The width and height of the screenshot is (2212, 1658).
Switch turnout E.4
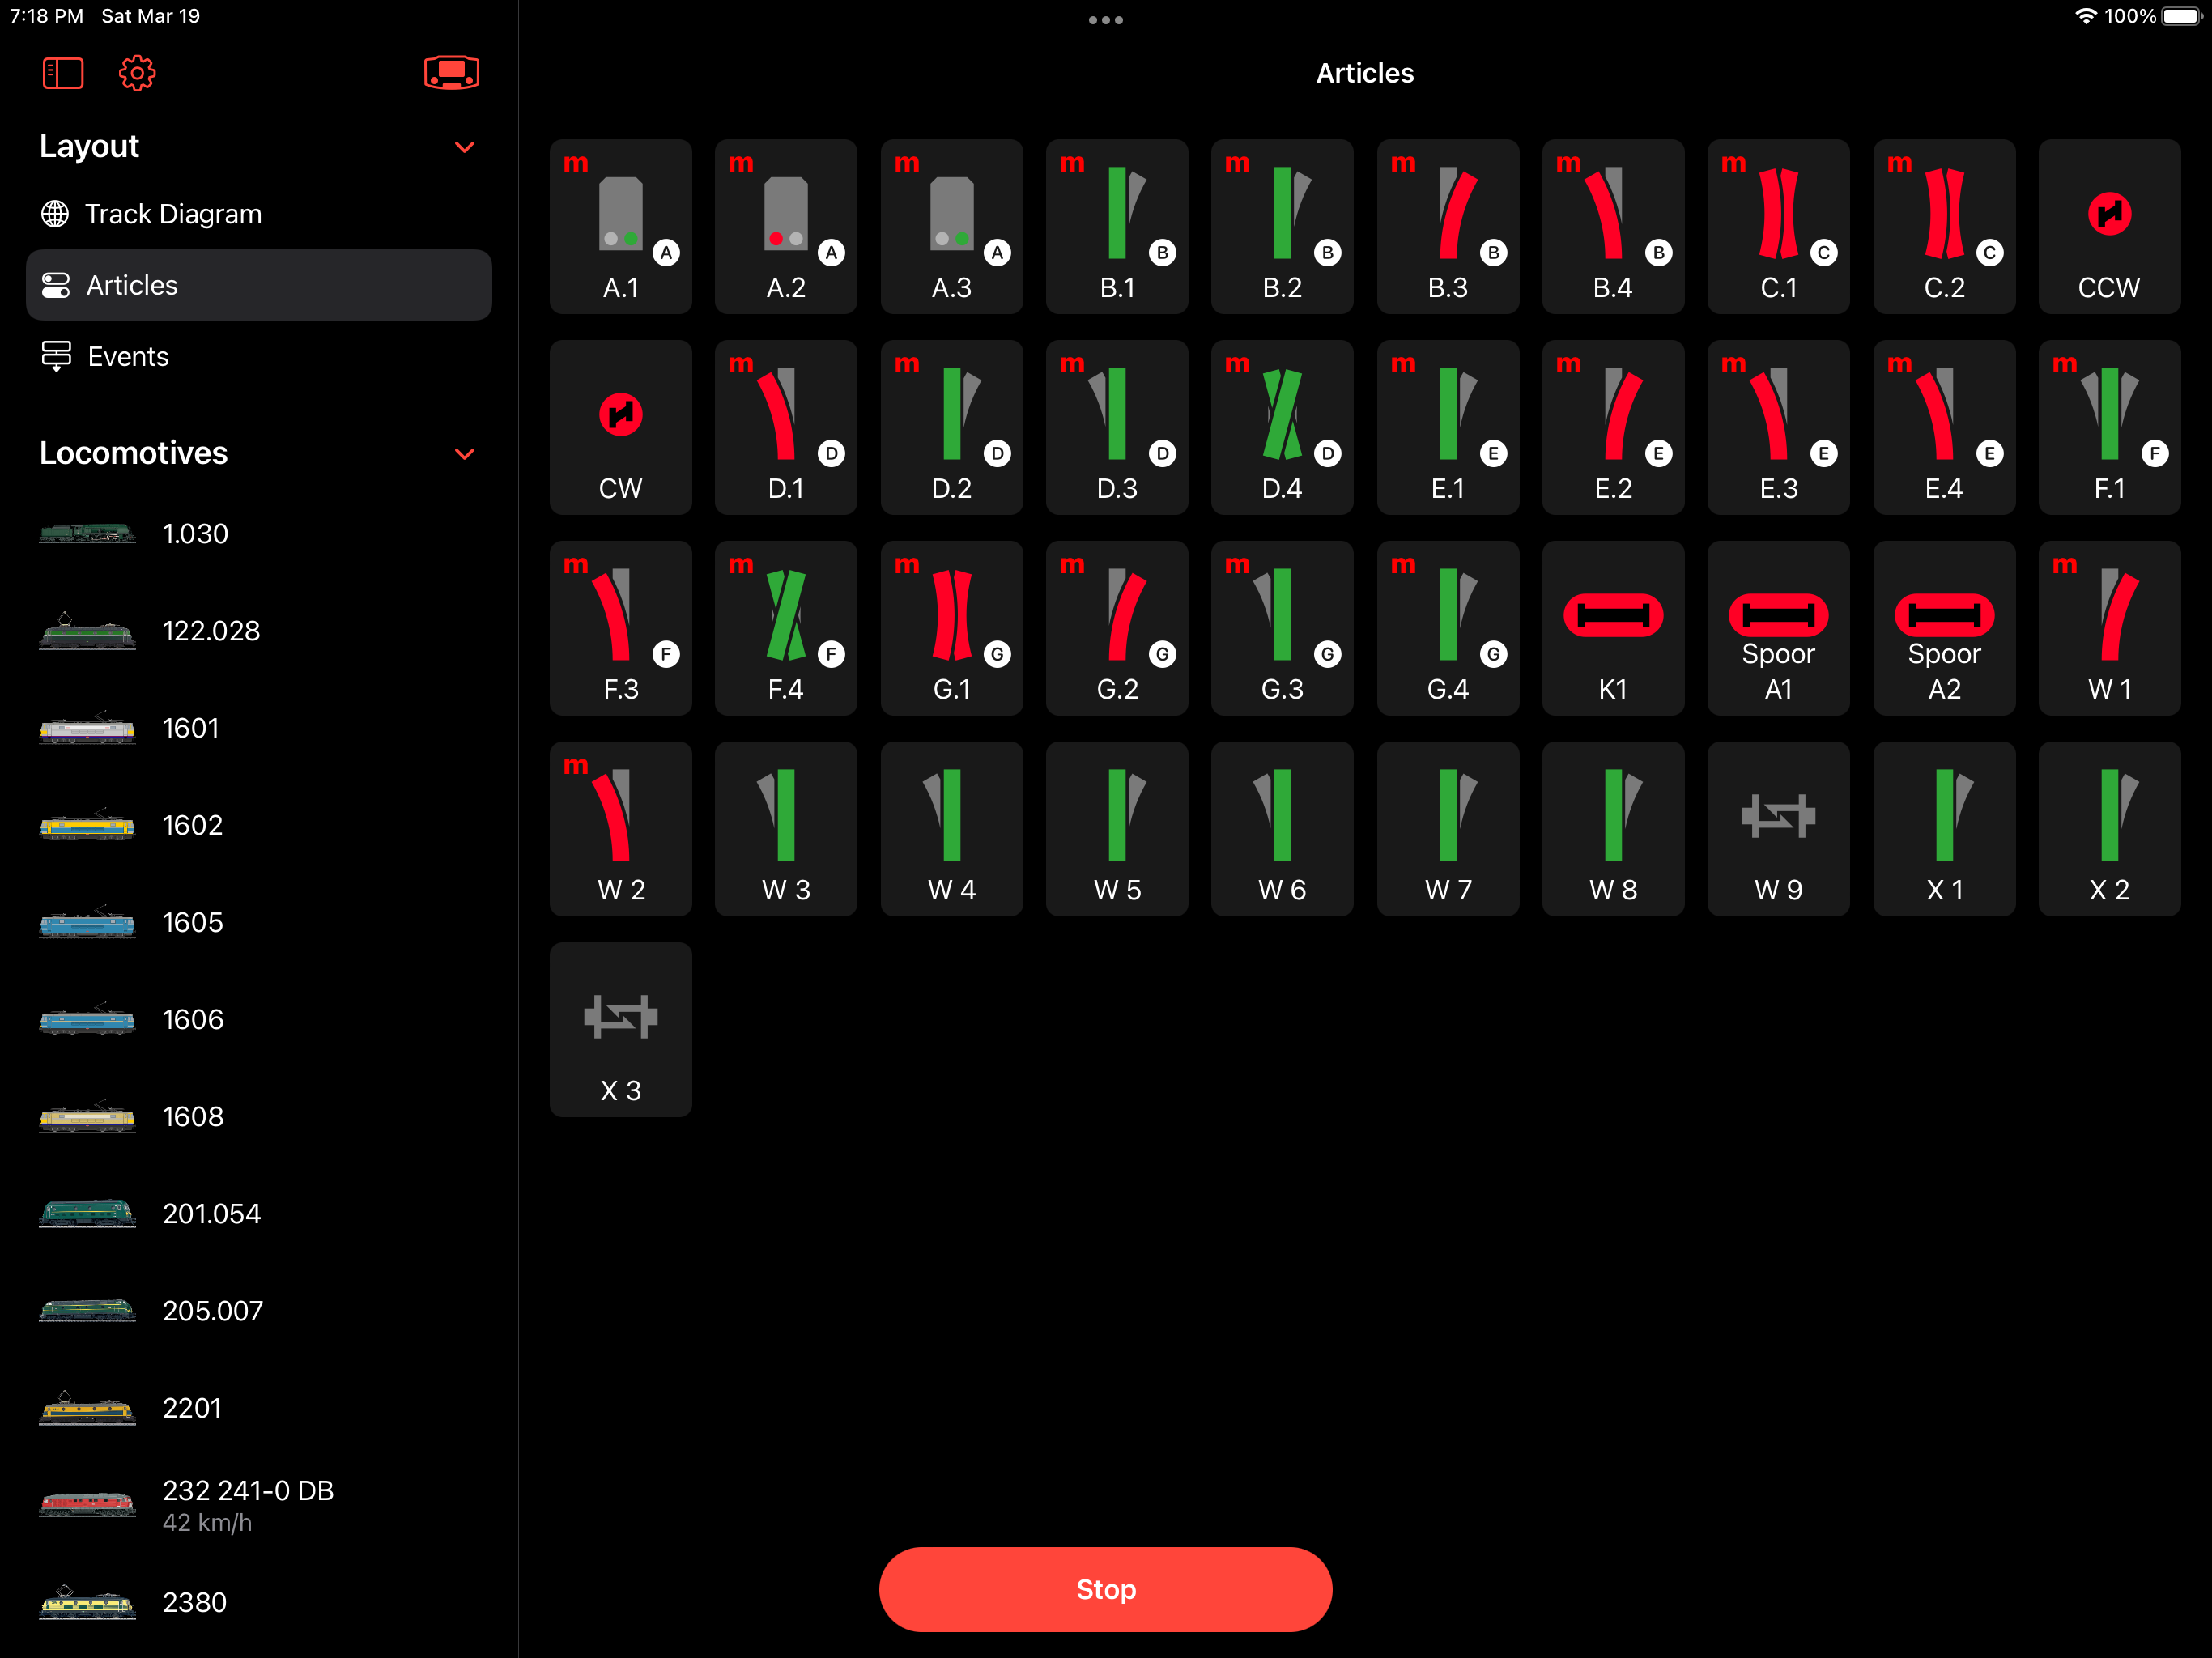coord(1944,428)
